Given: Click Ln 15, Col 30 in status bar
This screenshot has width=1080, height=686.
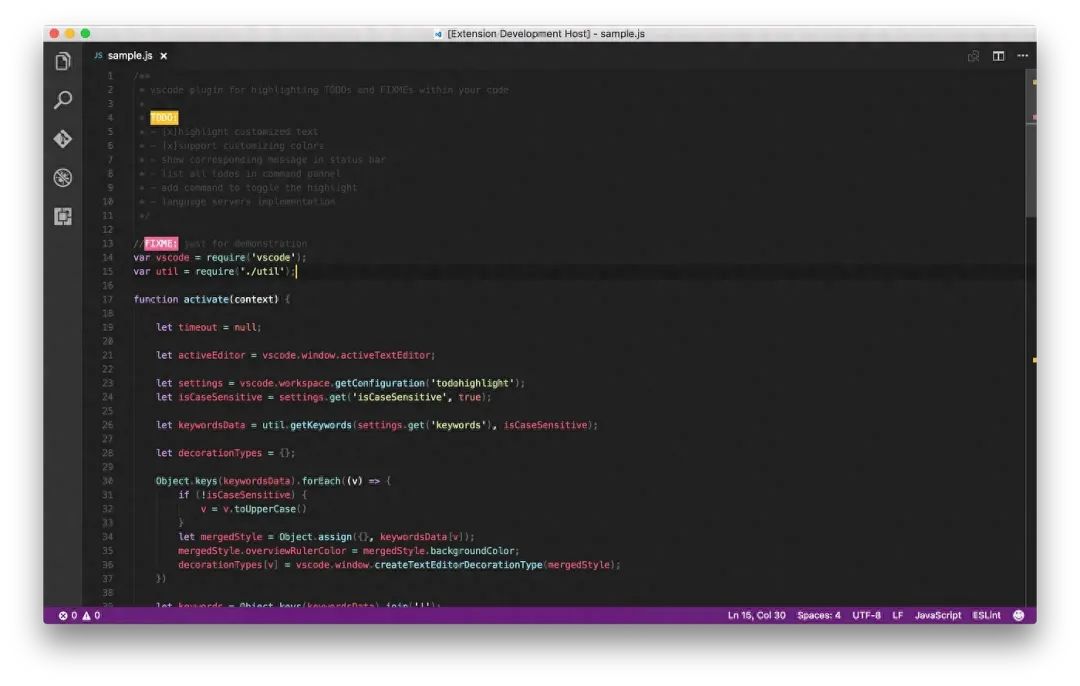Looking at the screenshot, I should [756, 615].
